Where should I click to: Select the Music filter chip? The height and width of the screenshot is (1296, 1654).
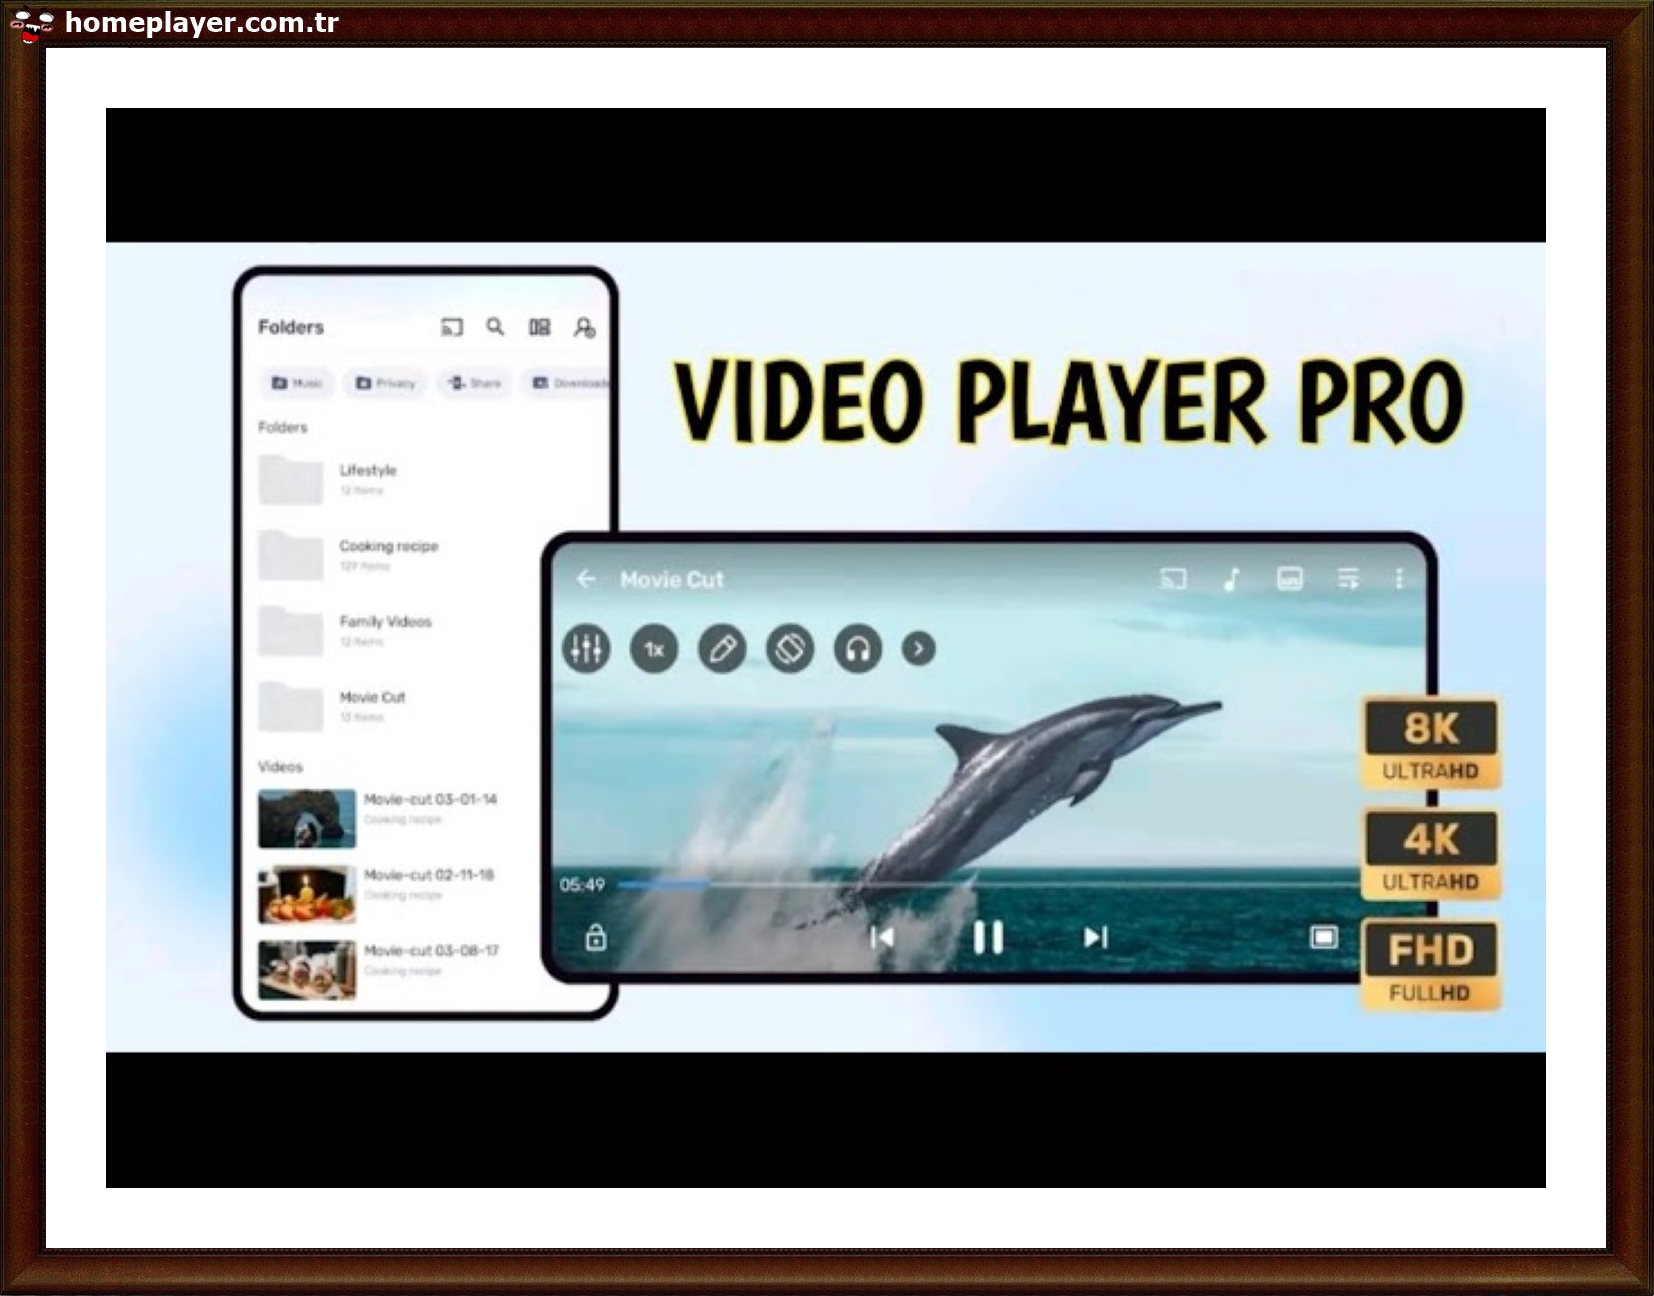(x=299, y=383)
